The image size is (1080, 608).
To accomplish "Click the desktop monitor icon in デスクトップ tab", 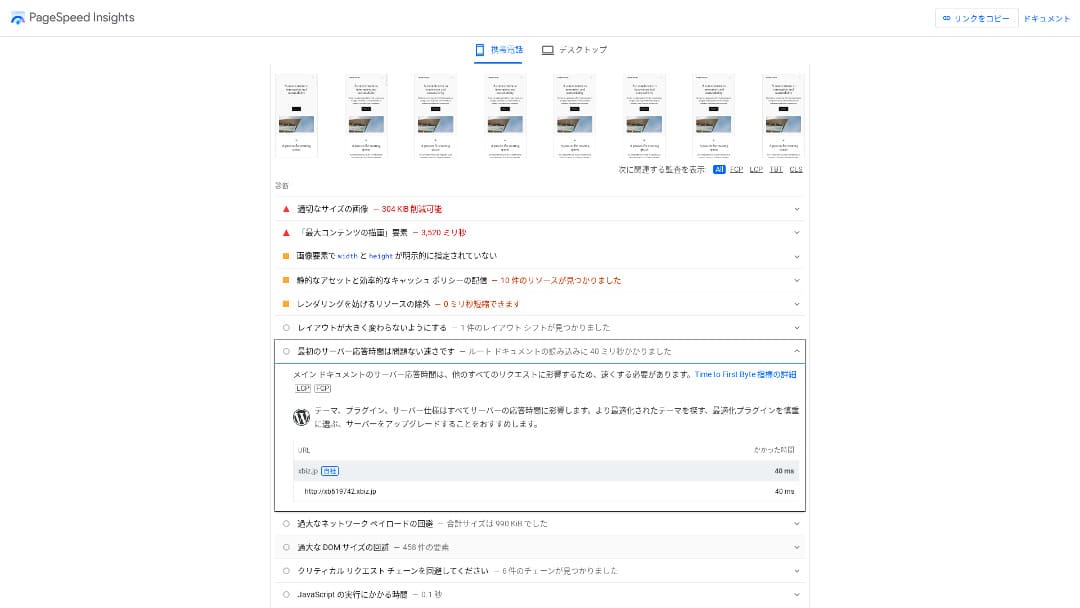I will (x=547, y=50).
